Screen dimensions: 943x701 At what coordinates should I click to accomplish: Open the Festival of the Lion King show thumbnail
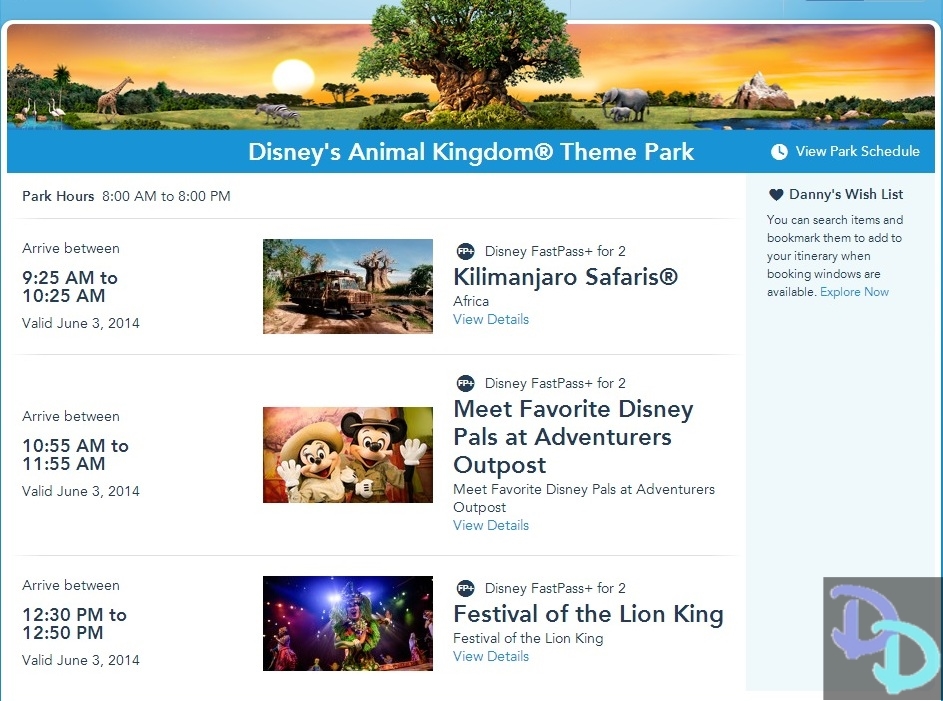(347, 623)
